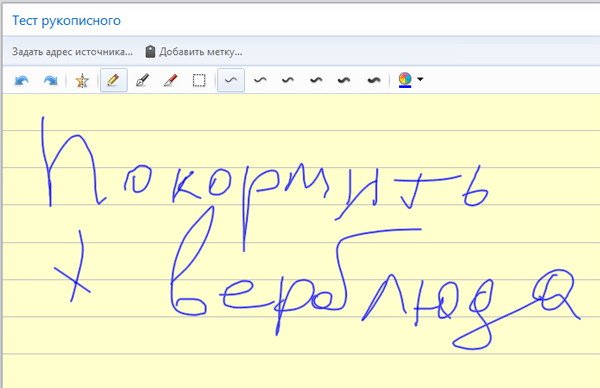Click the note title Тест рукописного
Viewport: 600px width, 388px height.
pos(66,21)
